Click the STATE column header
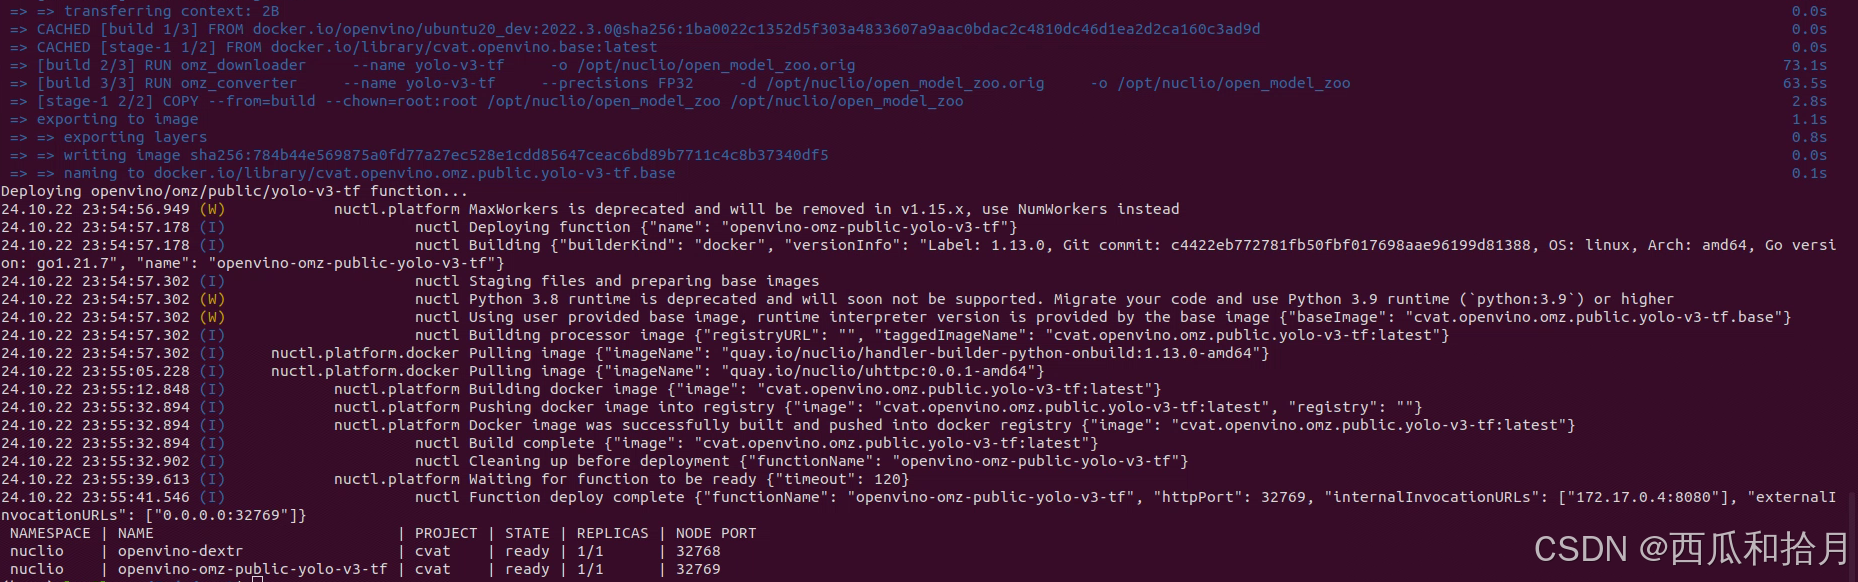This screenshot has width=1858, height=582. [527, 533]
